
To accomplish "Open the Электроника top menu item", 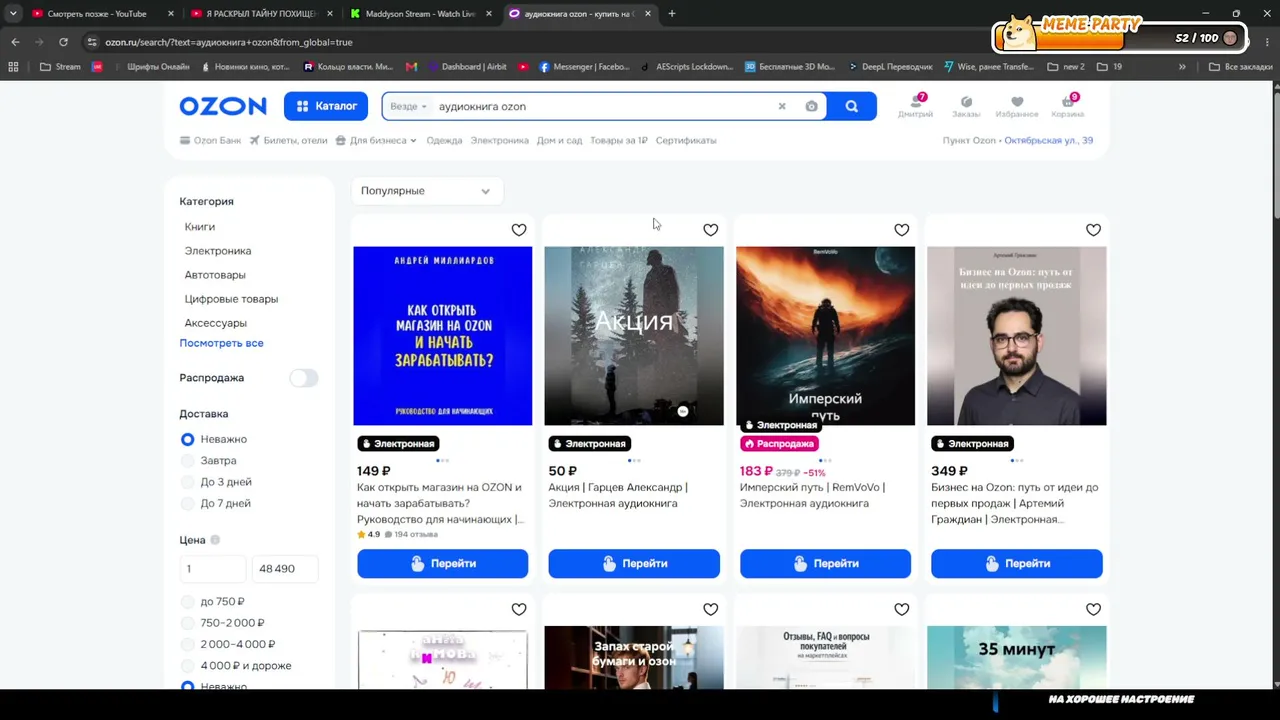I will (499, 140).
